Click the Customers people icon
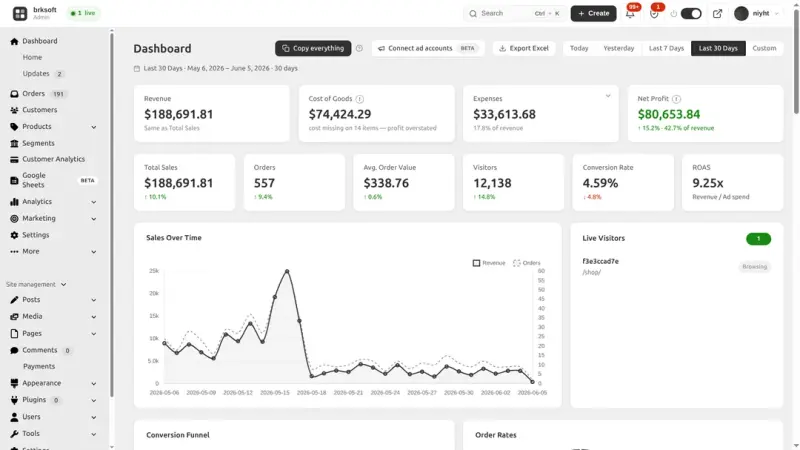 [14, 110]
